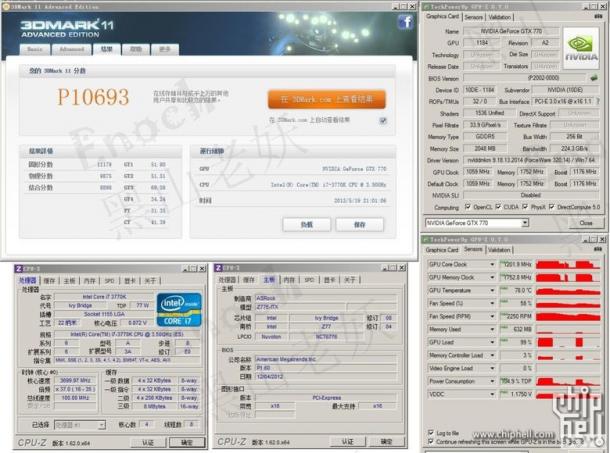Image resolution: width=610 pixels, height=453 pixels.
Task: Open the VDDC sensor dropdown
Action: (492, 394)
